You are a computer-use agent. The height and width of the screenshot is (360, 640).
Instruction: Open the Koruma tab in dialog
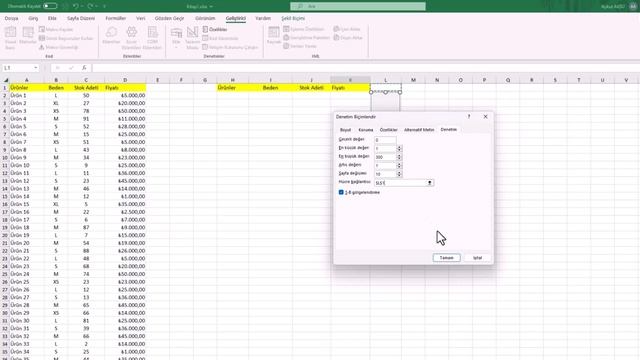tap(366, 130)
